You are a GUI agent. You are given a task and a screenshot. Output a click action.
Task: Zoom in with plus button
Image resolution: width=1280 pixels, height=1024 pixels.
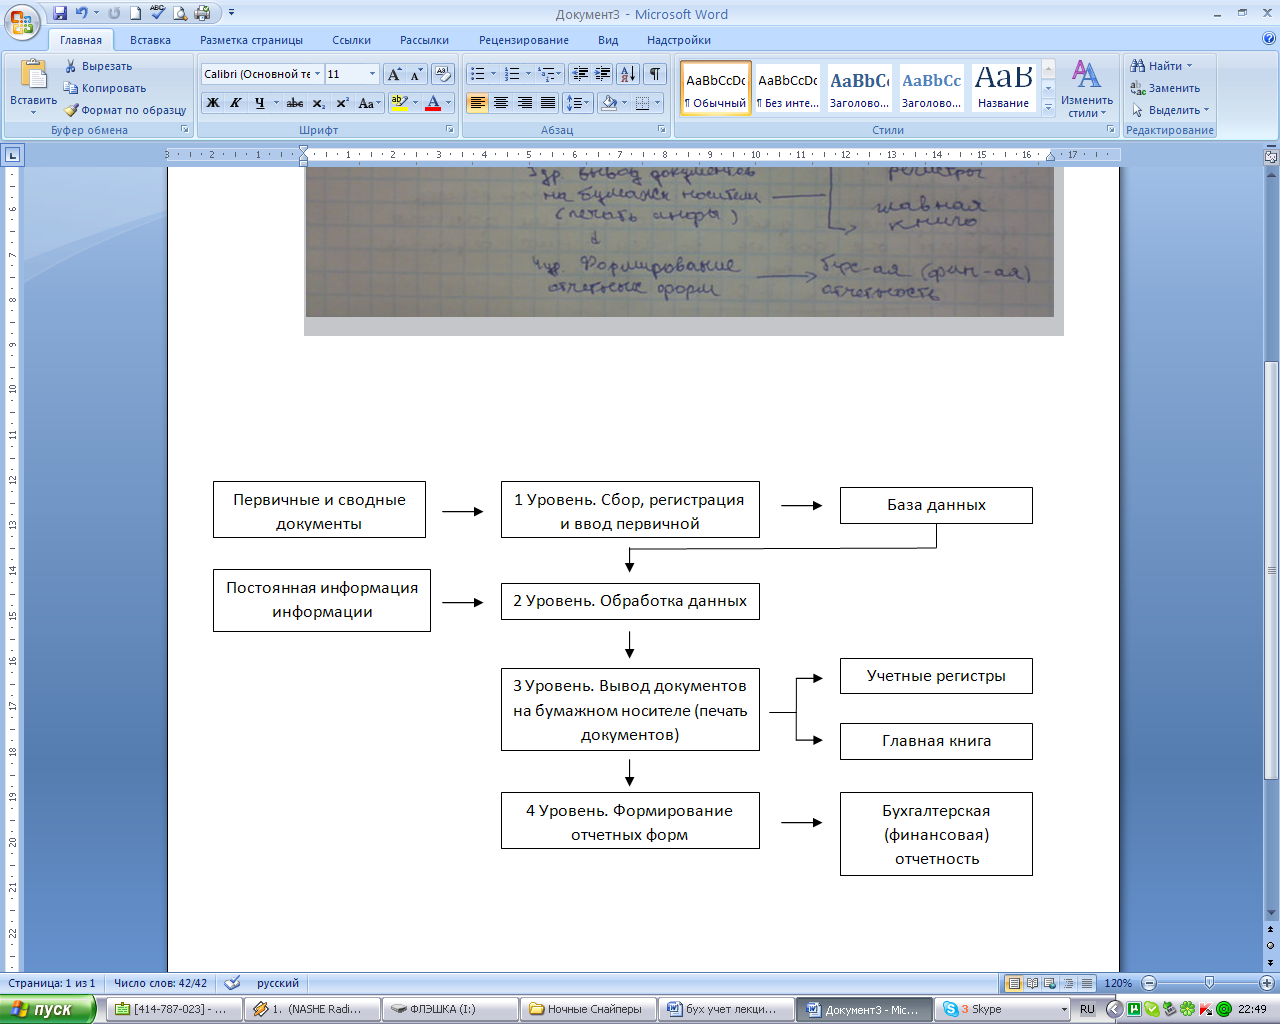[1267, 983]
